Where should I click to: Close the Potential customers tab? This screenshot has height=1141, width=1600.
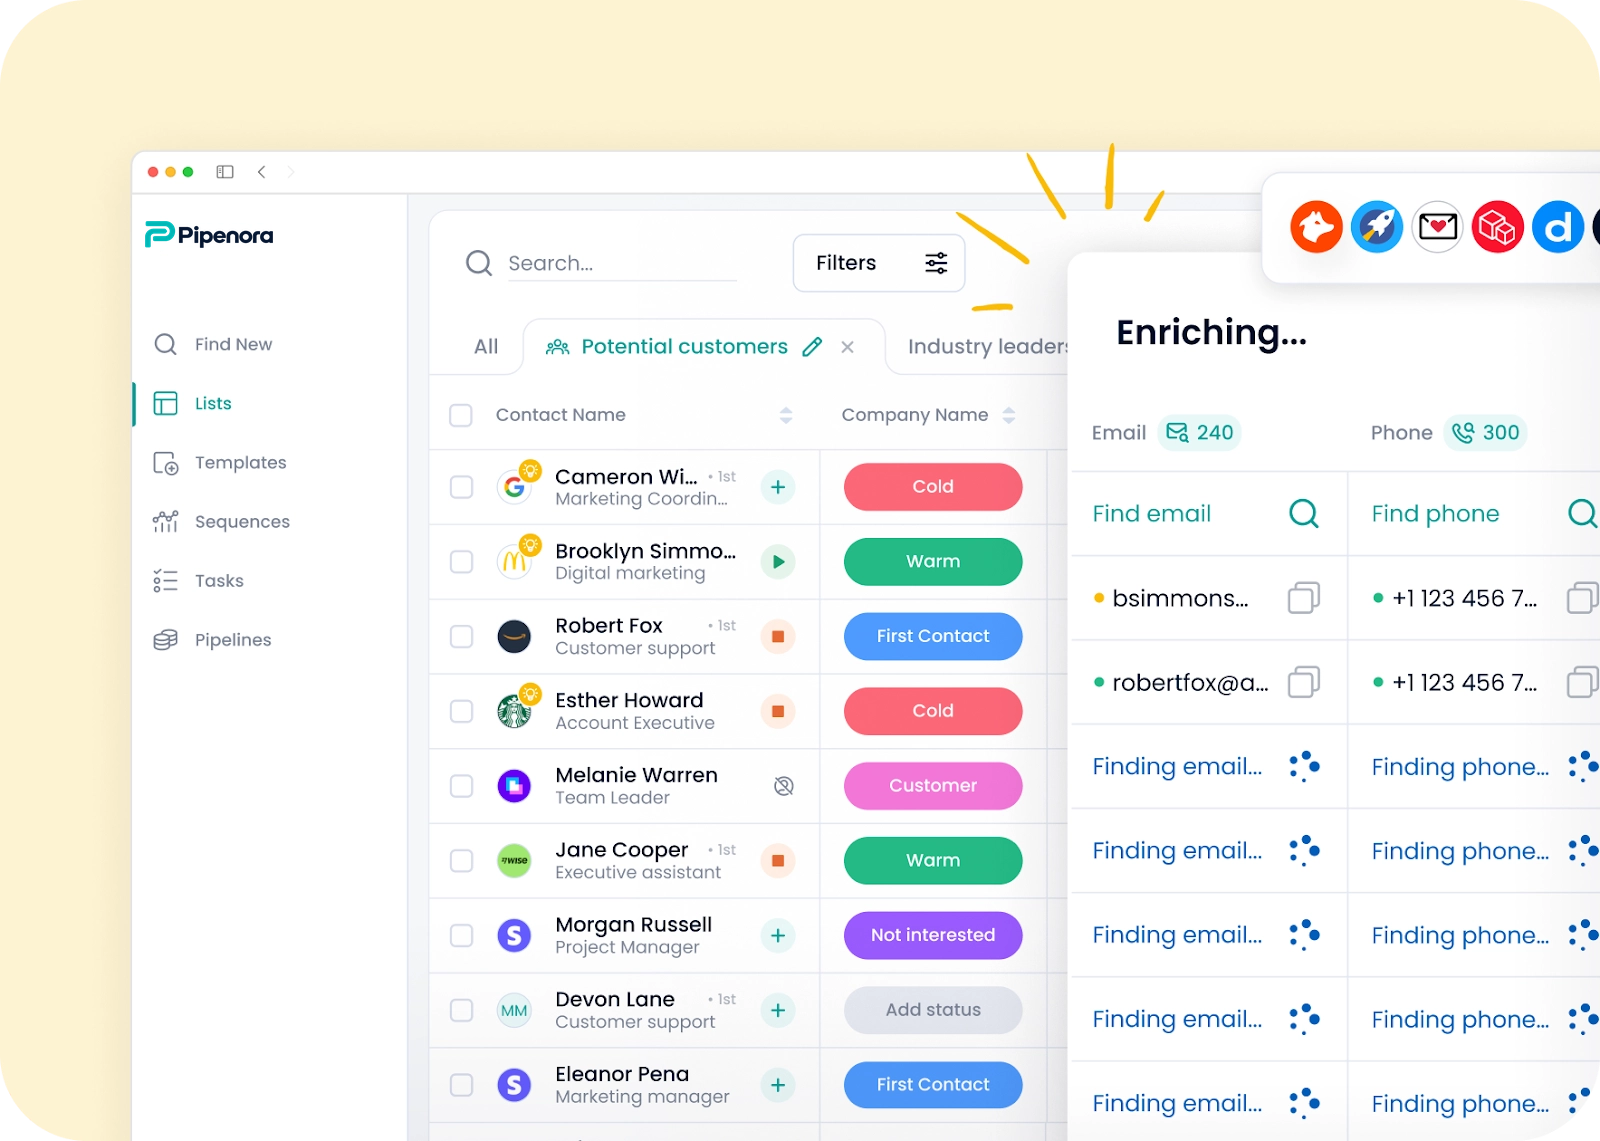pos(847,347)
